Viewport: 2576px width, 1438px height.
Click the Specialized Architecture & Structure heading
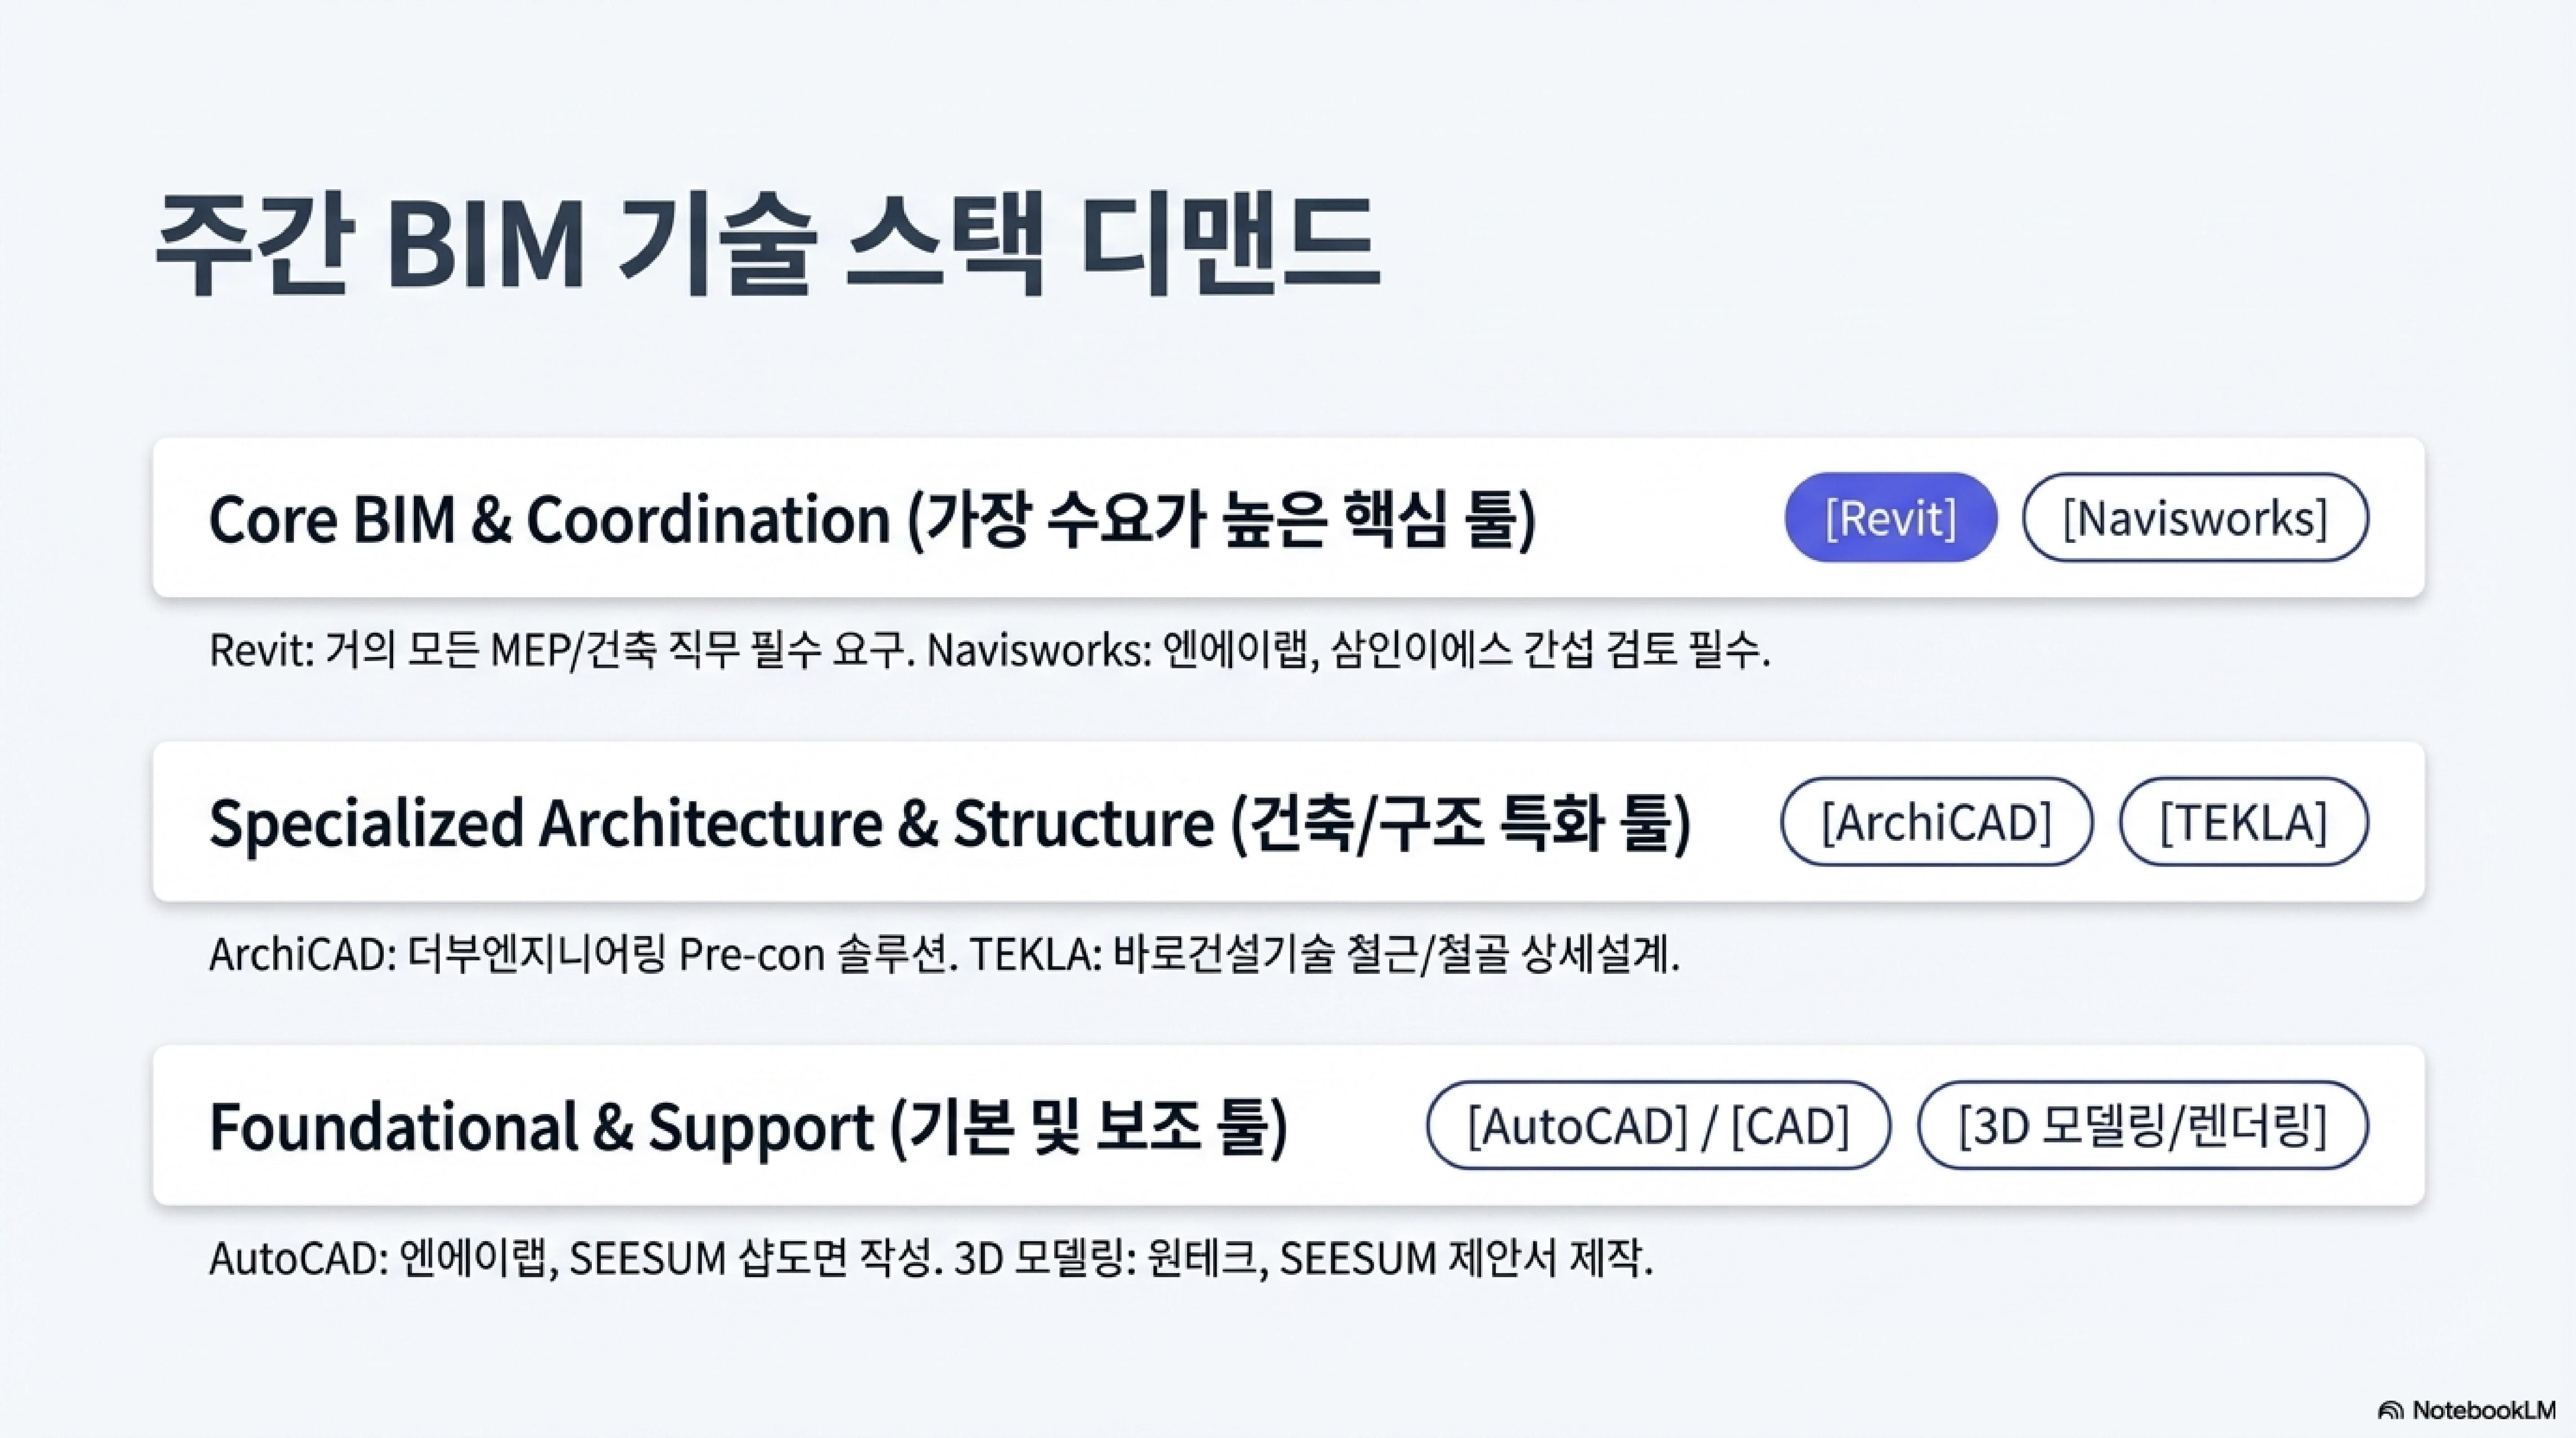(x=949, y=824)
